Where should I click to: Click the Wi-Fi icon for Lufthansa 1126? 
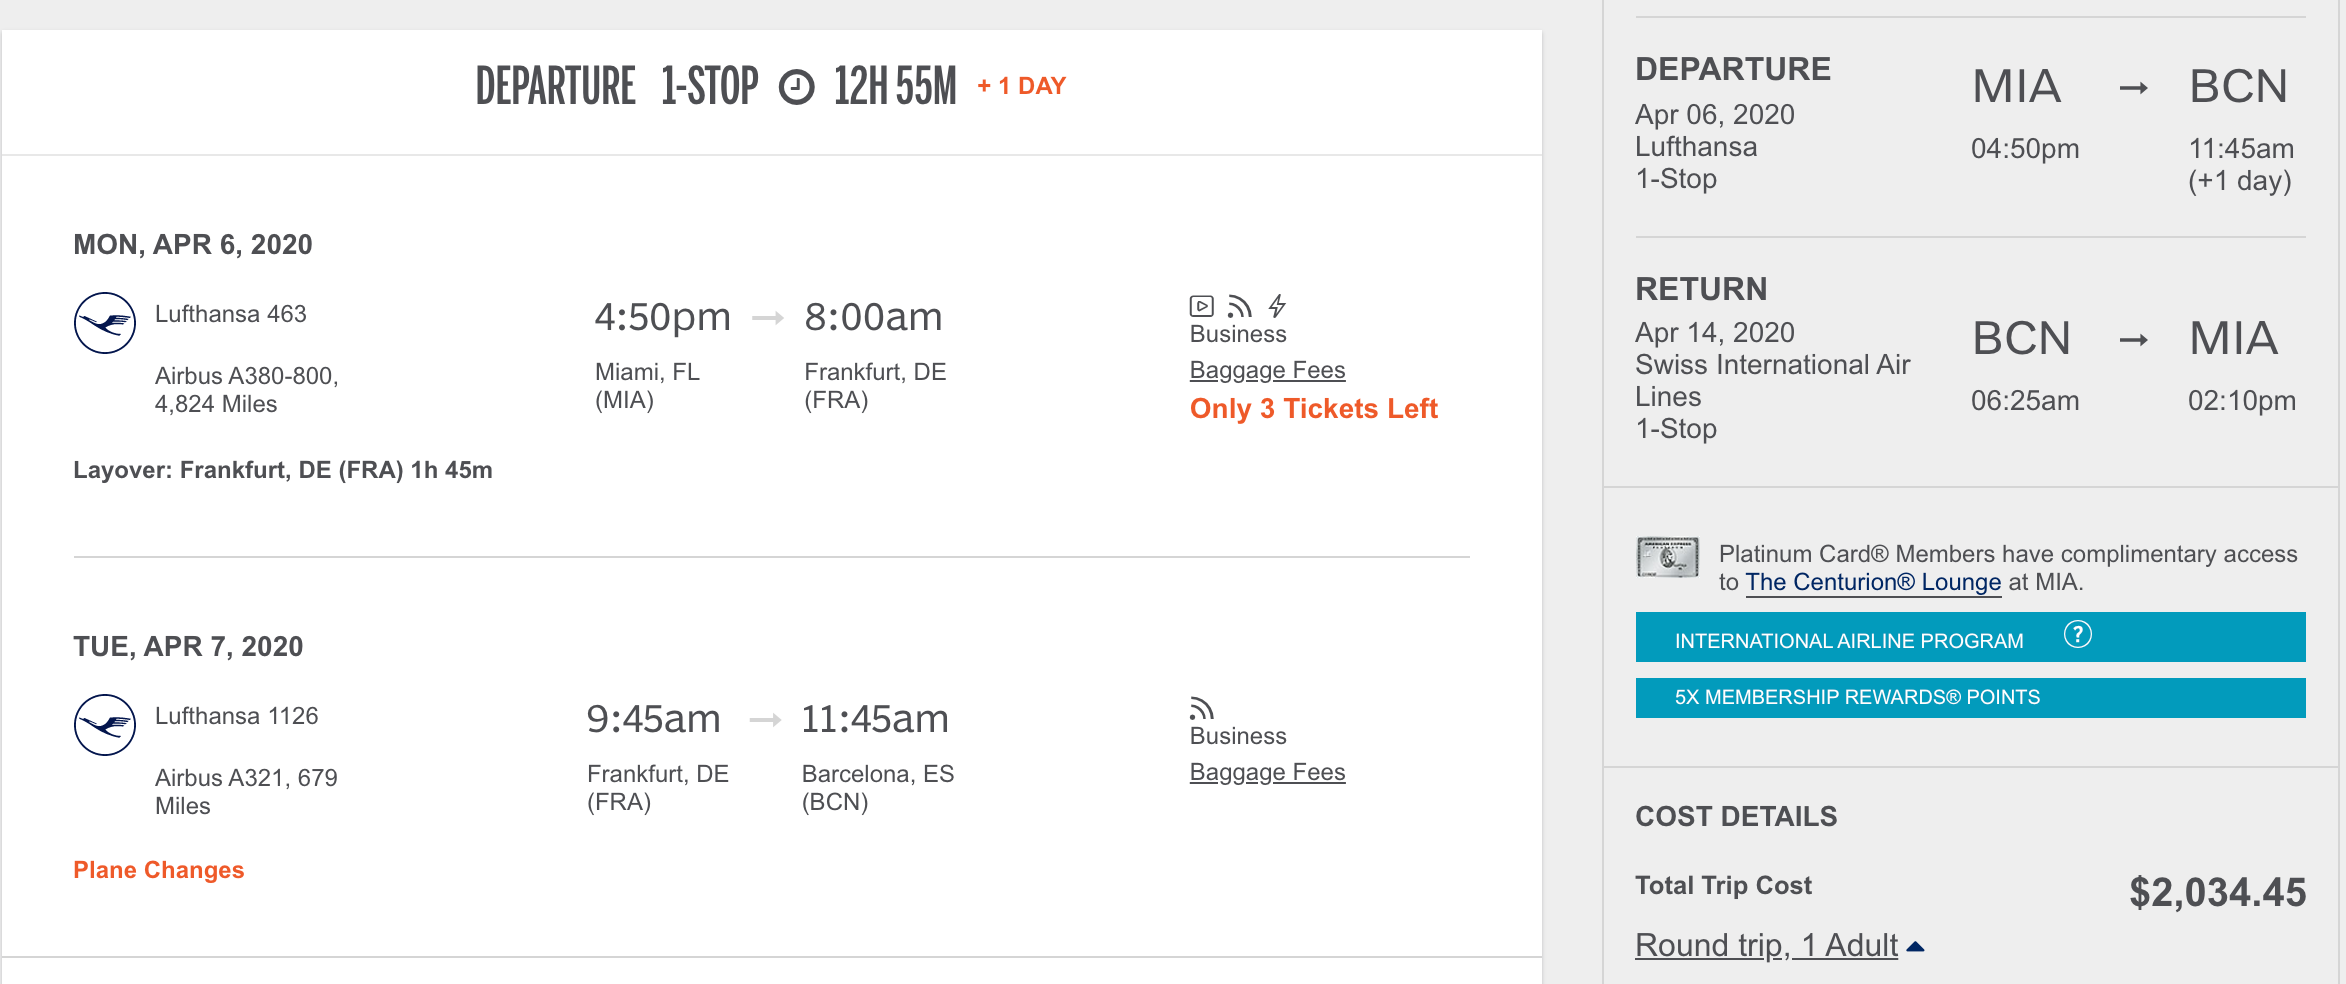pos(1201,709)
